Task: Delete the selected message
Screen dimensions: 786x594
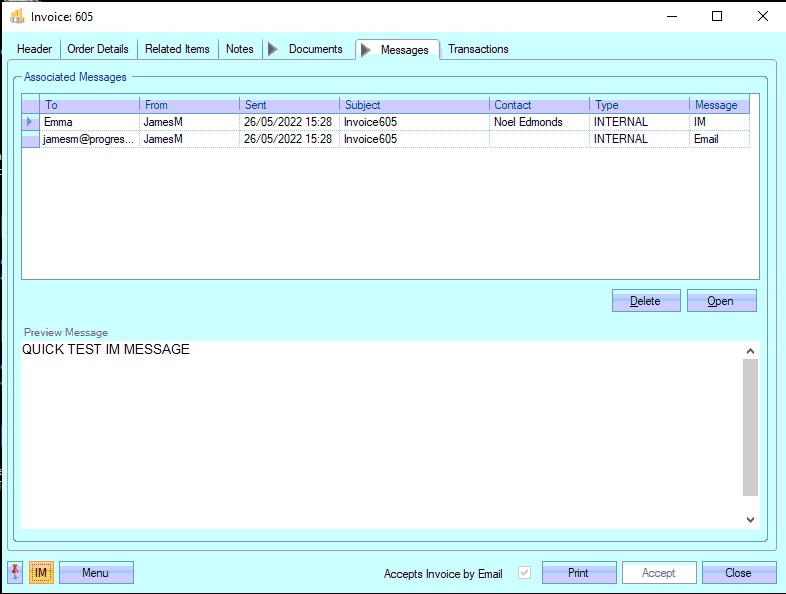Action: click(x=645, y=301)
